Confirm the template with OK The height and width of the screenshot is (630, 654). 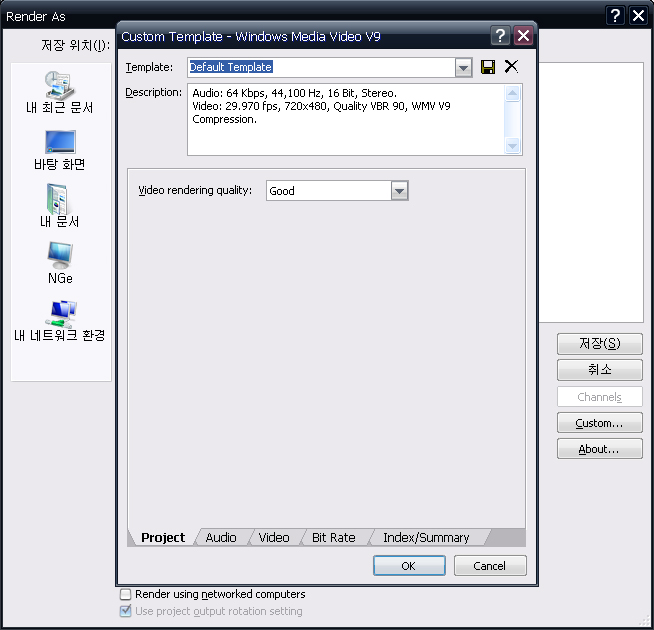coord(409,566)
